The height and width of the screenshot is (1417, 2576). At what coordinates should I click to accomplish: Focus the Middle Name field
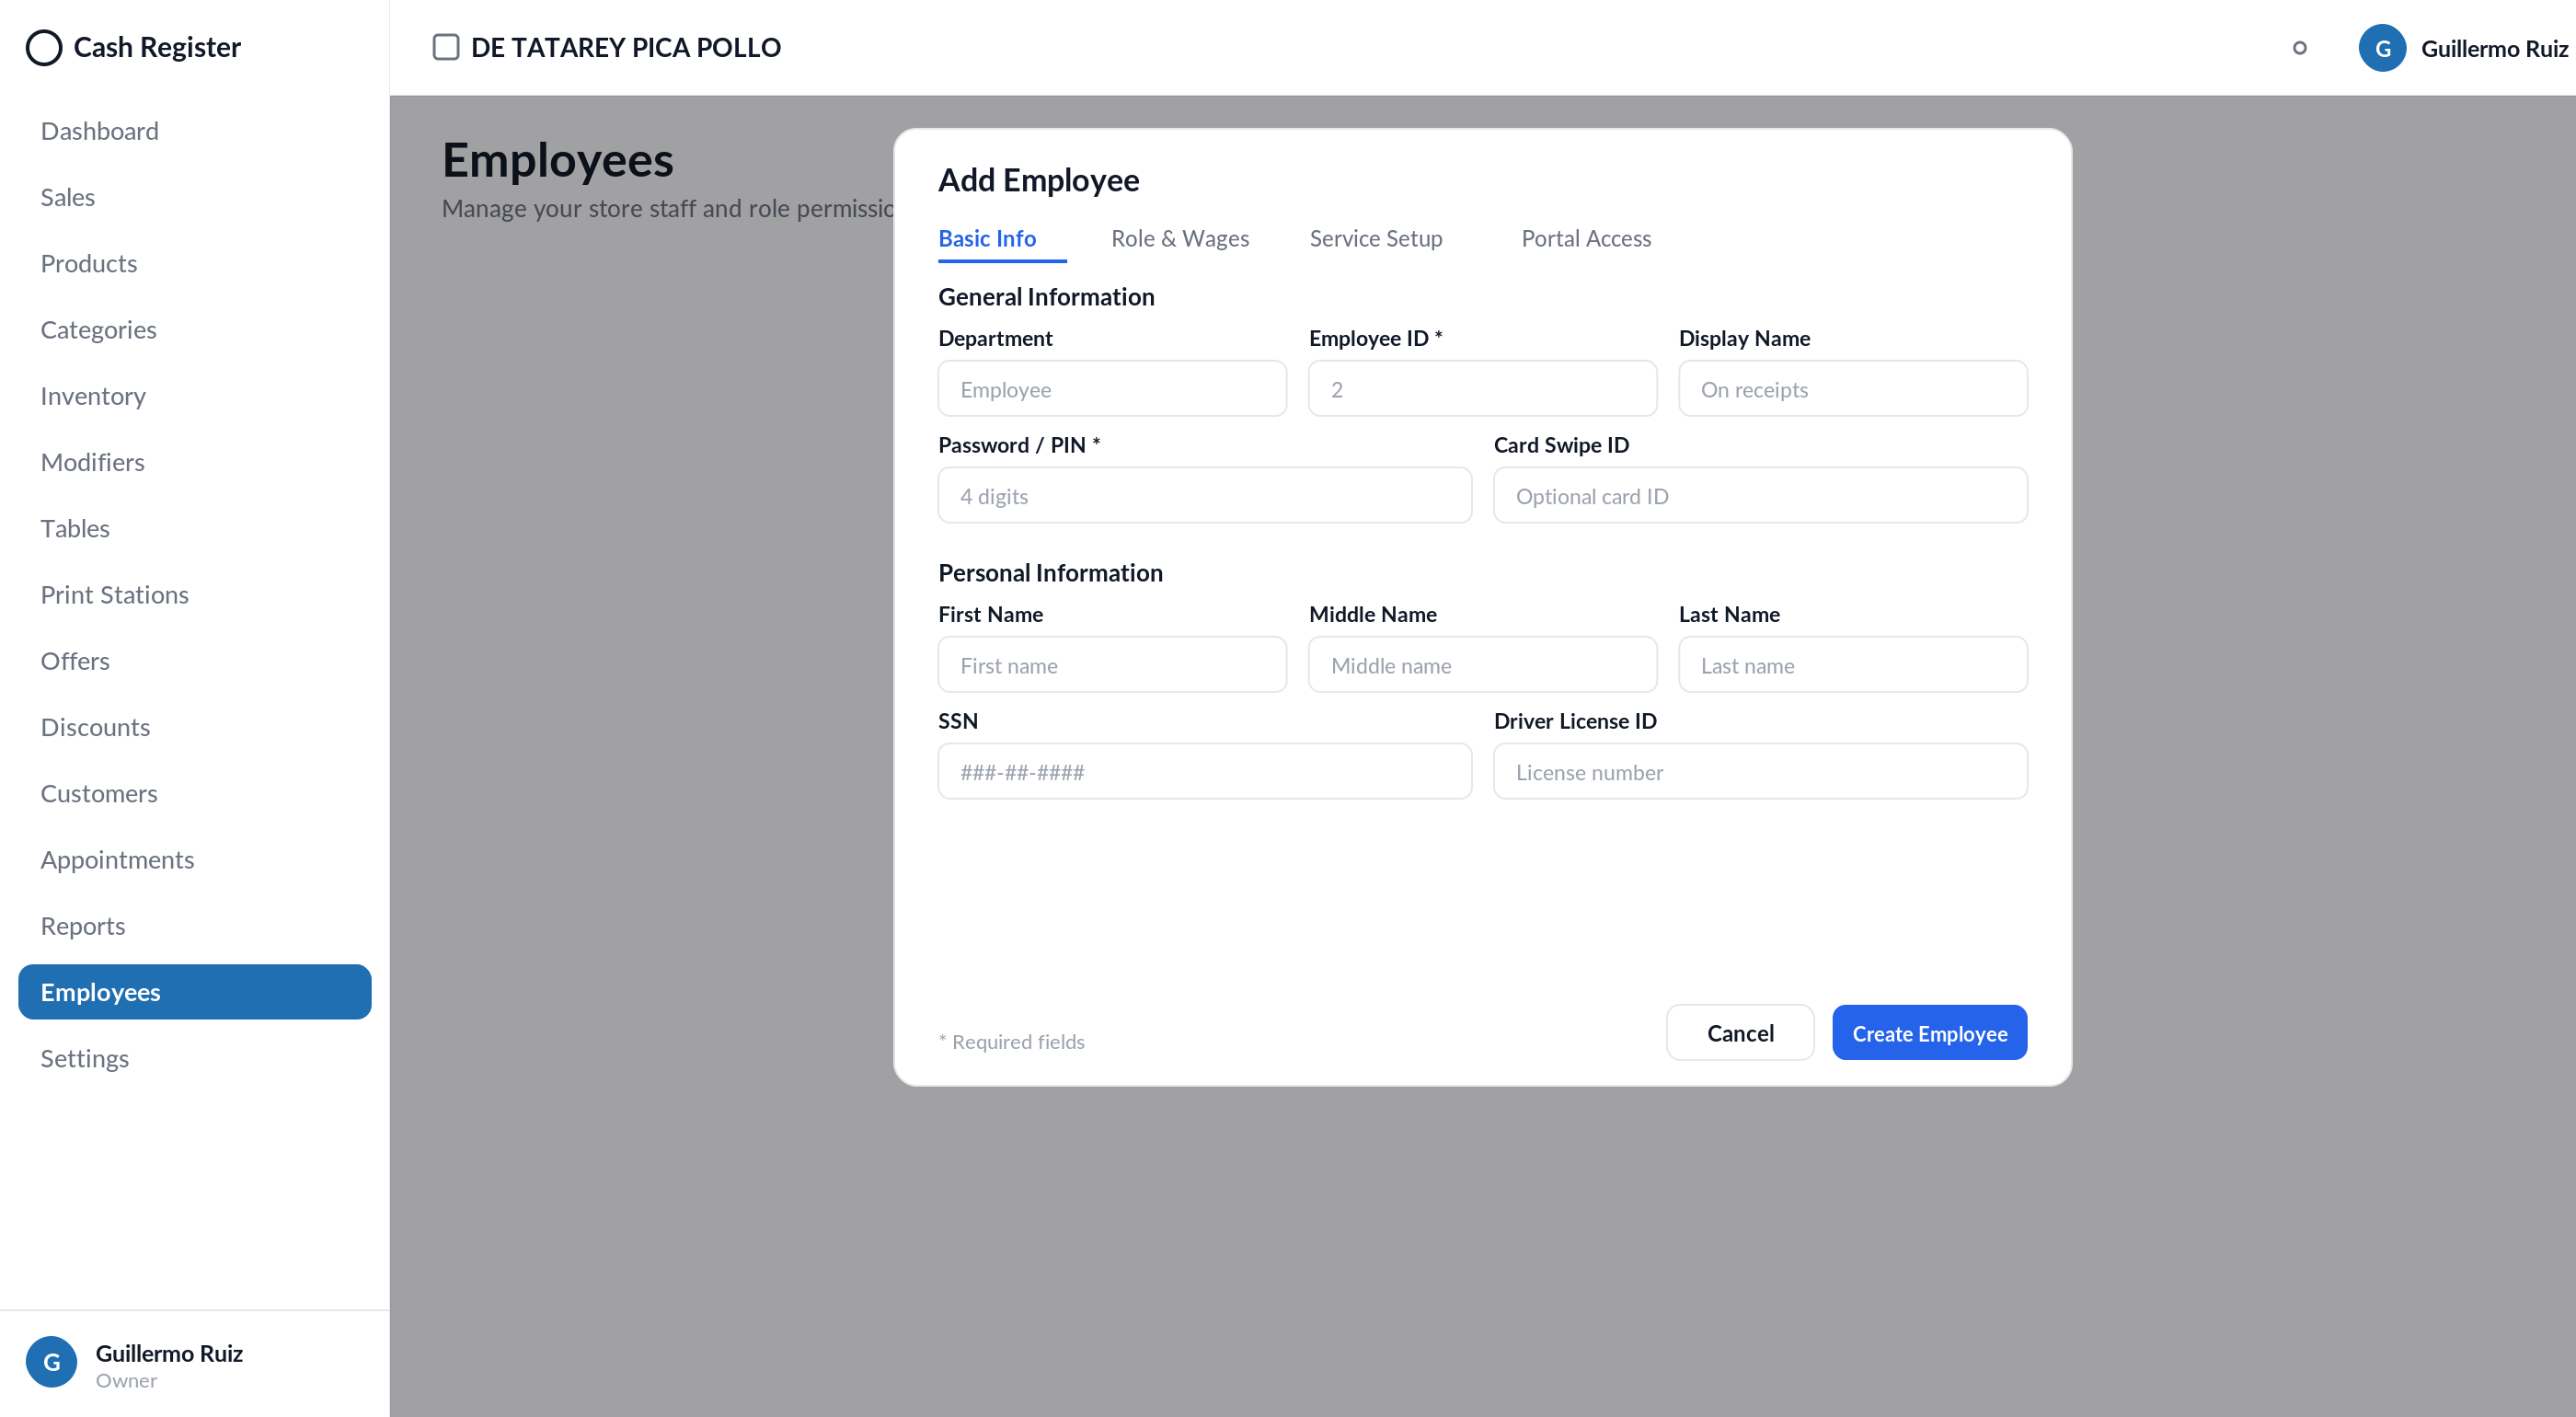[x=1482, y=665]
